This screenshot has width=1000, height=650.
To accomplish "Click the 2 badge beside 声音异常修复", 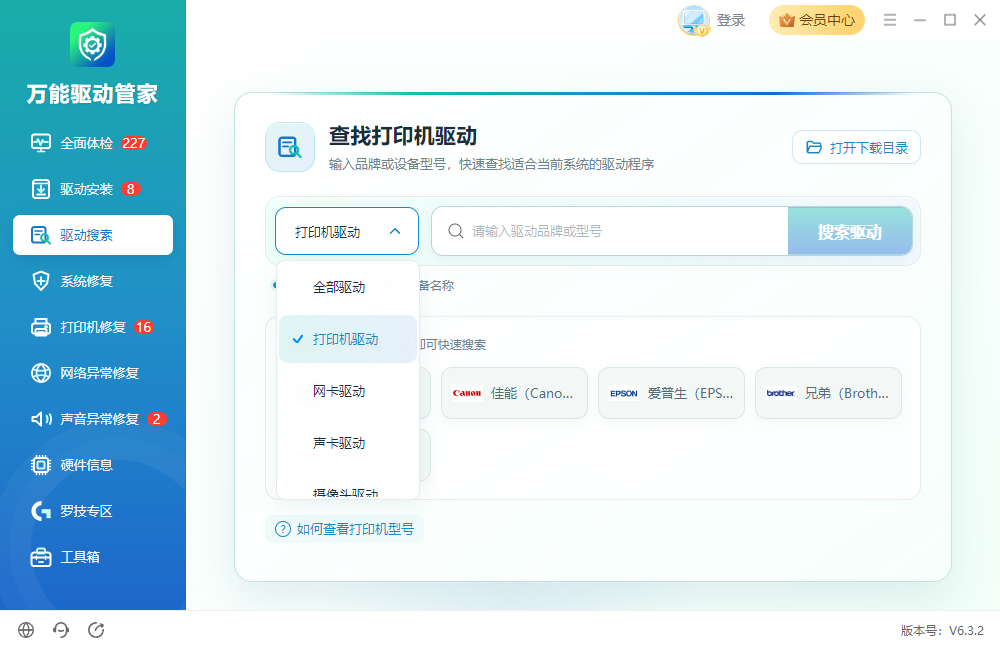I will click(157, 419).
